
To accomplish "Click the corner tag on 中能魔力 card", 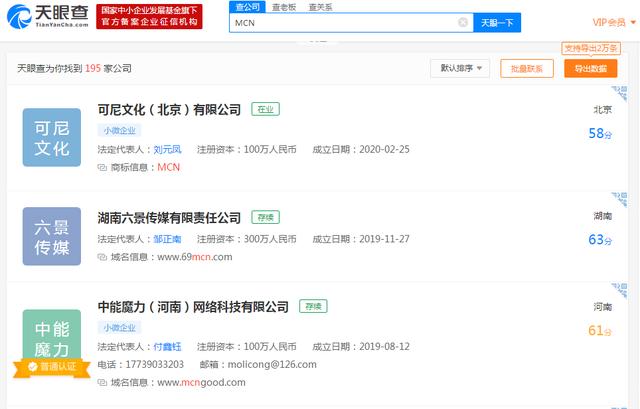I will 620,289.
